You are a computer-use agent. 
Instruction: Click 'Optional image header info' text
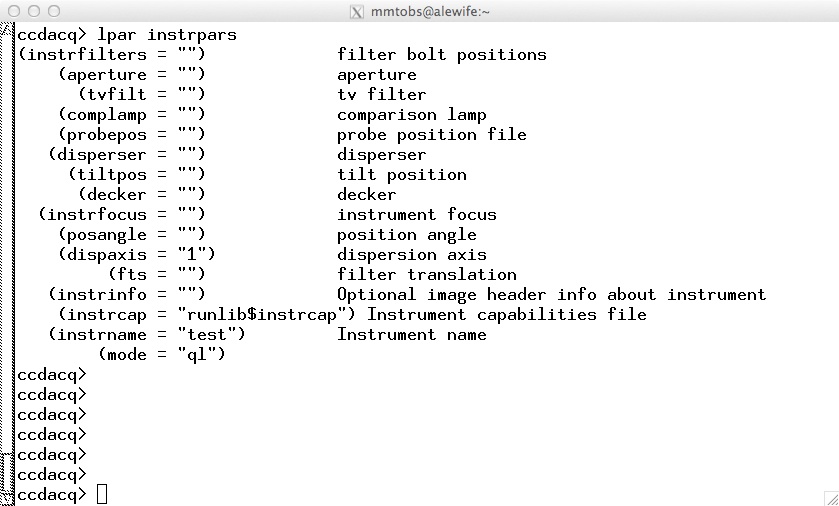click(x=467, y=294)
